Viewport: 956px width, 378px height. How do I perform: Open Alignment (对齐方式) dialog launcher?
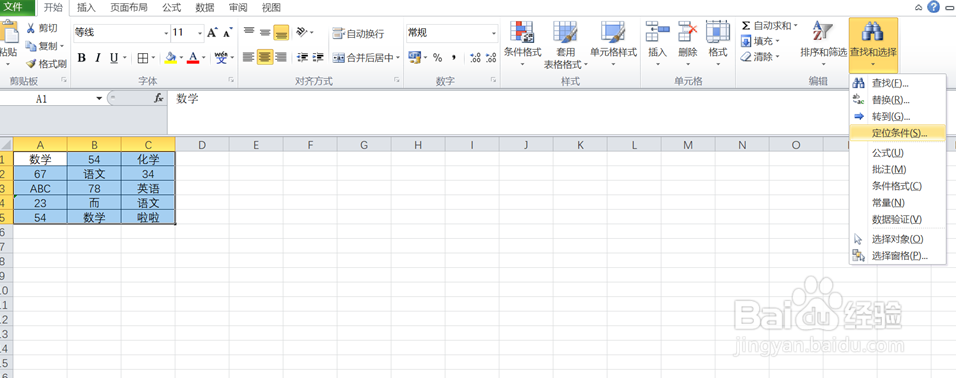point(397,80)
